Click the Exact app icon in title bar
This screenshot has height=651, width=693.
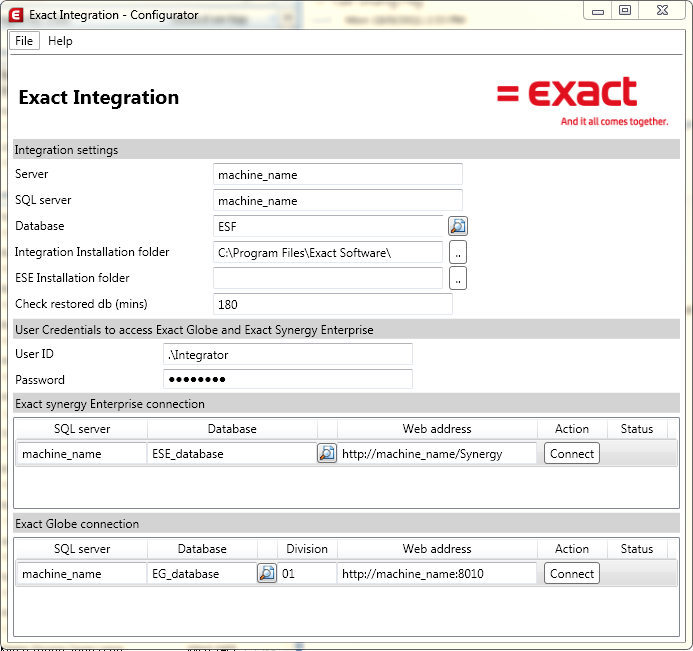click(x=16, y=15)
